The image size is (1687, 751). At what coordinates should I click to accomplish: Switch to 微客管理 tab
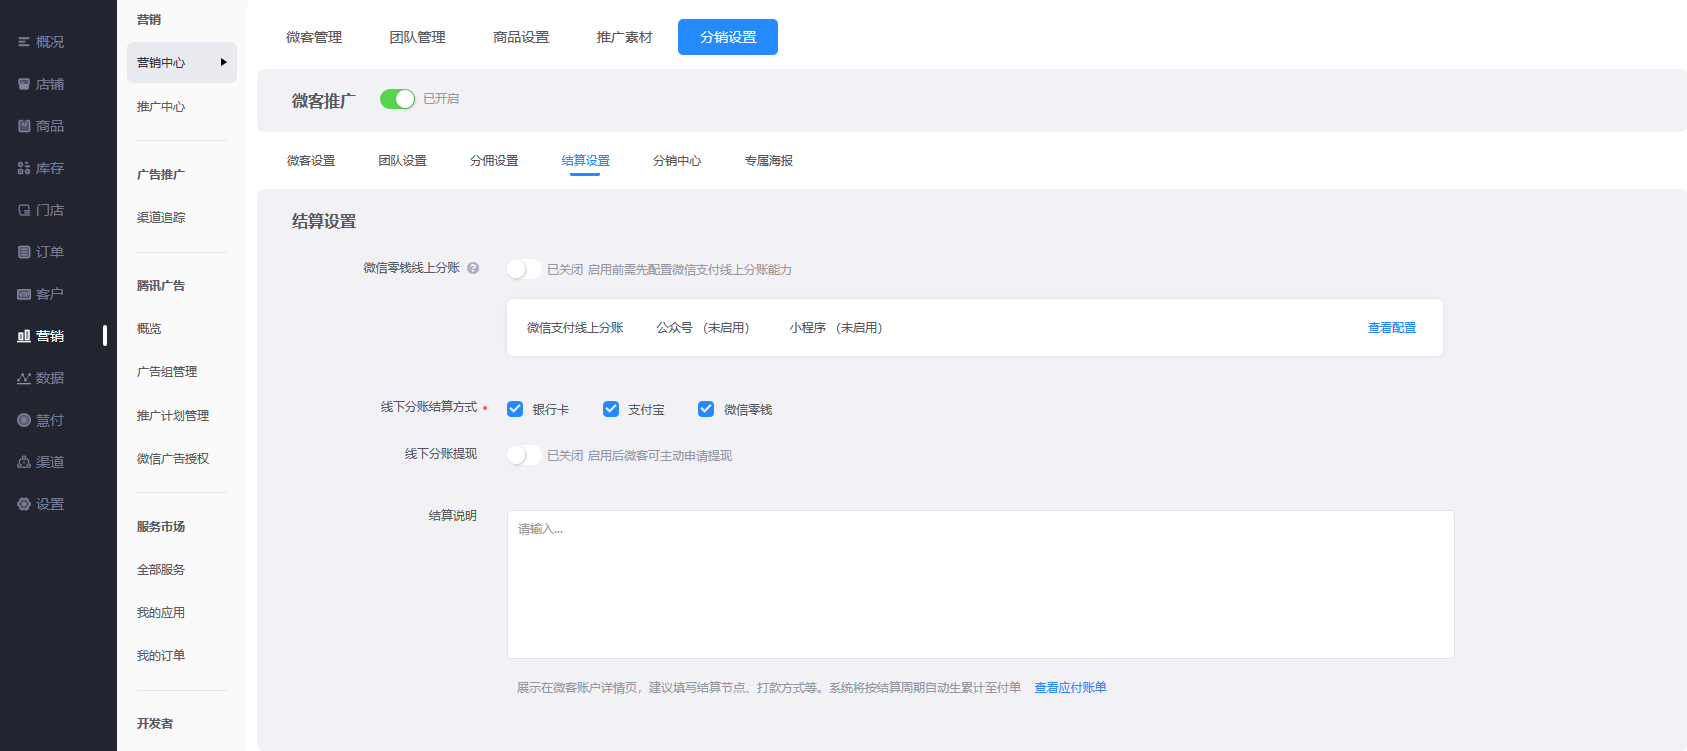(x=314, y=37)
